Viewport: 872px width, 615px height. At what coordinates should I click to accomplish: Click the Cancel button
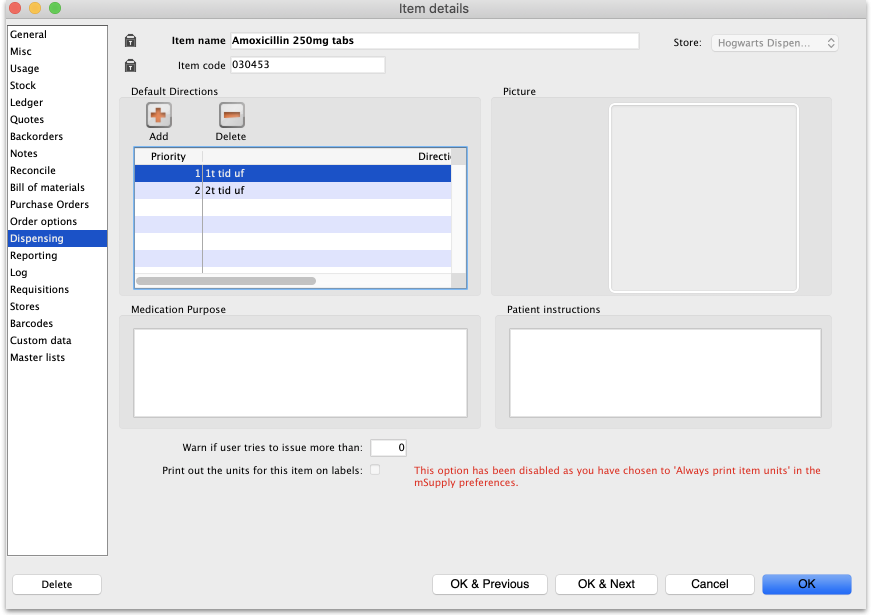pos(709,584)
